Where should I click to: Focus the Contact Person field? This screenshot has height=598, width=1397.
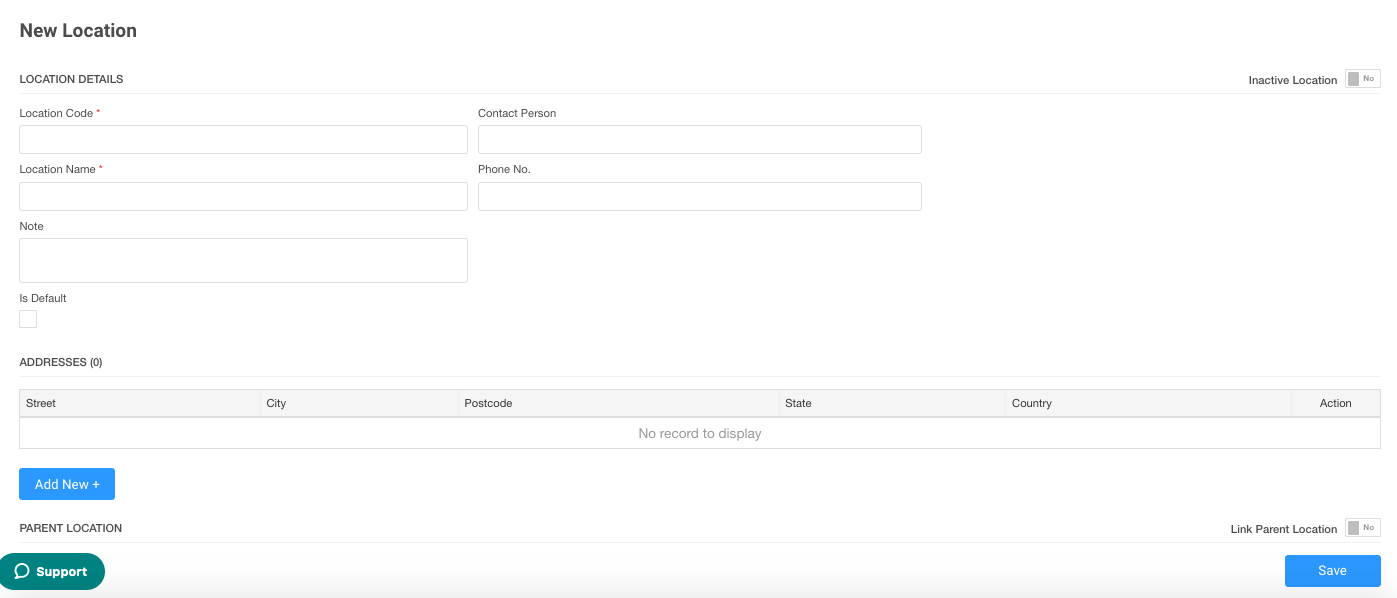[x=700, y=139]
